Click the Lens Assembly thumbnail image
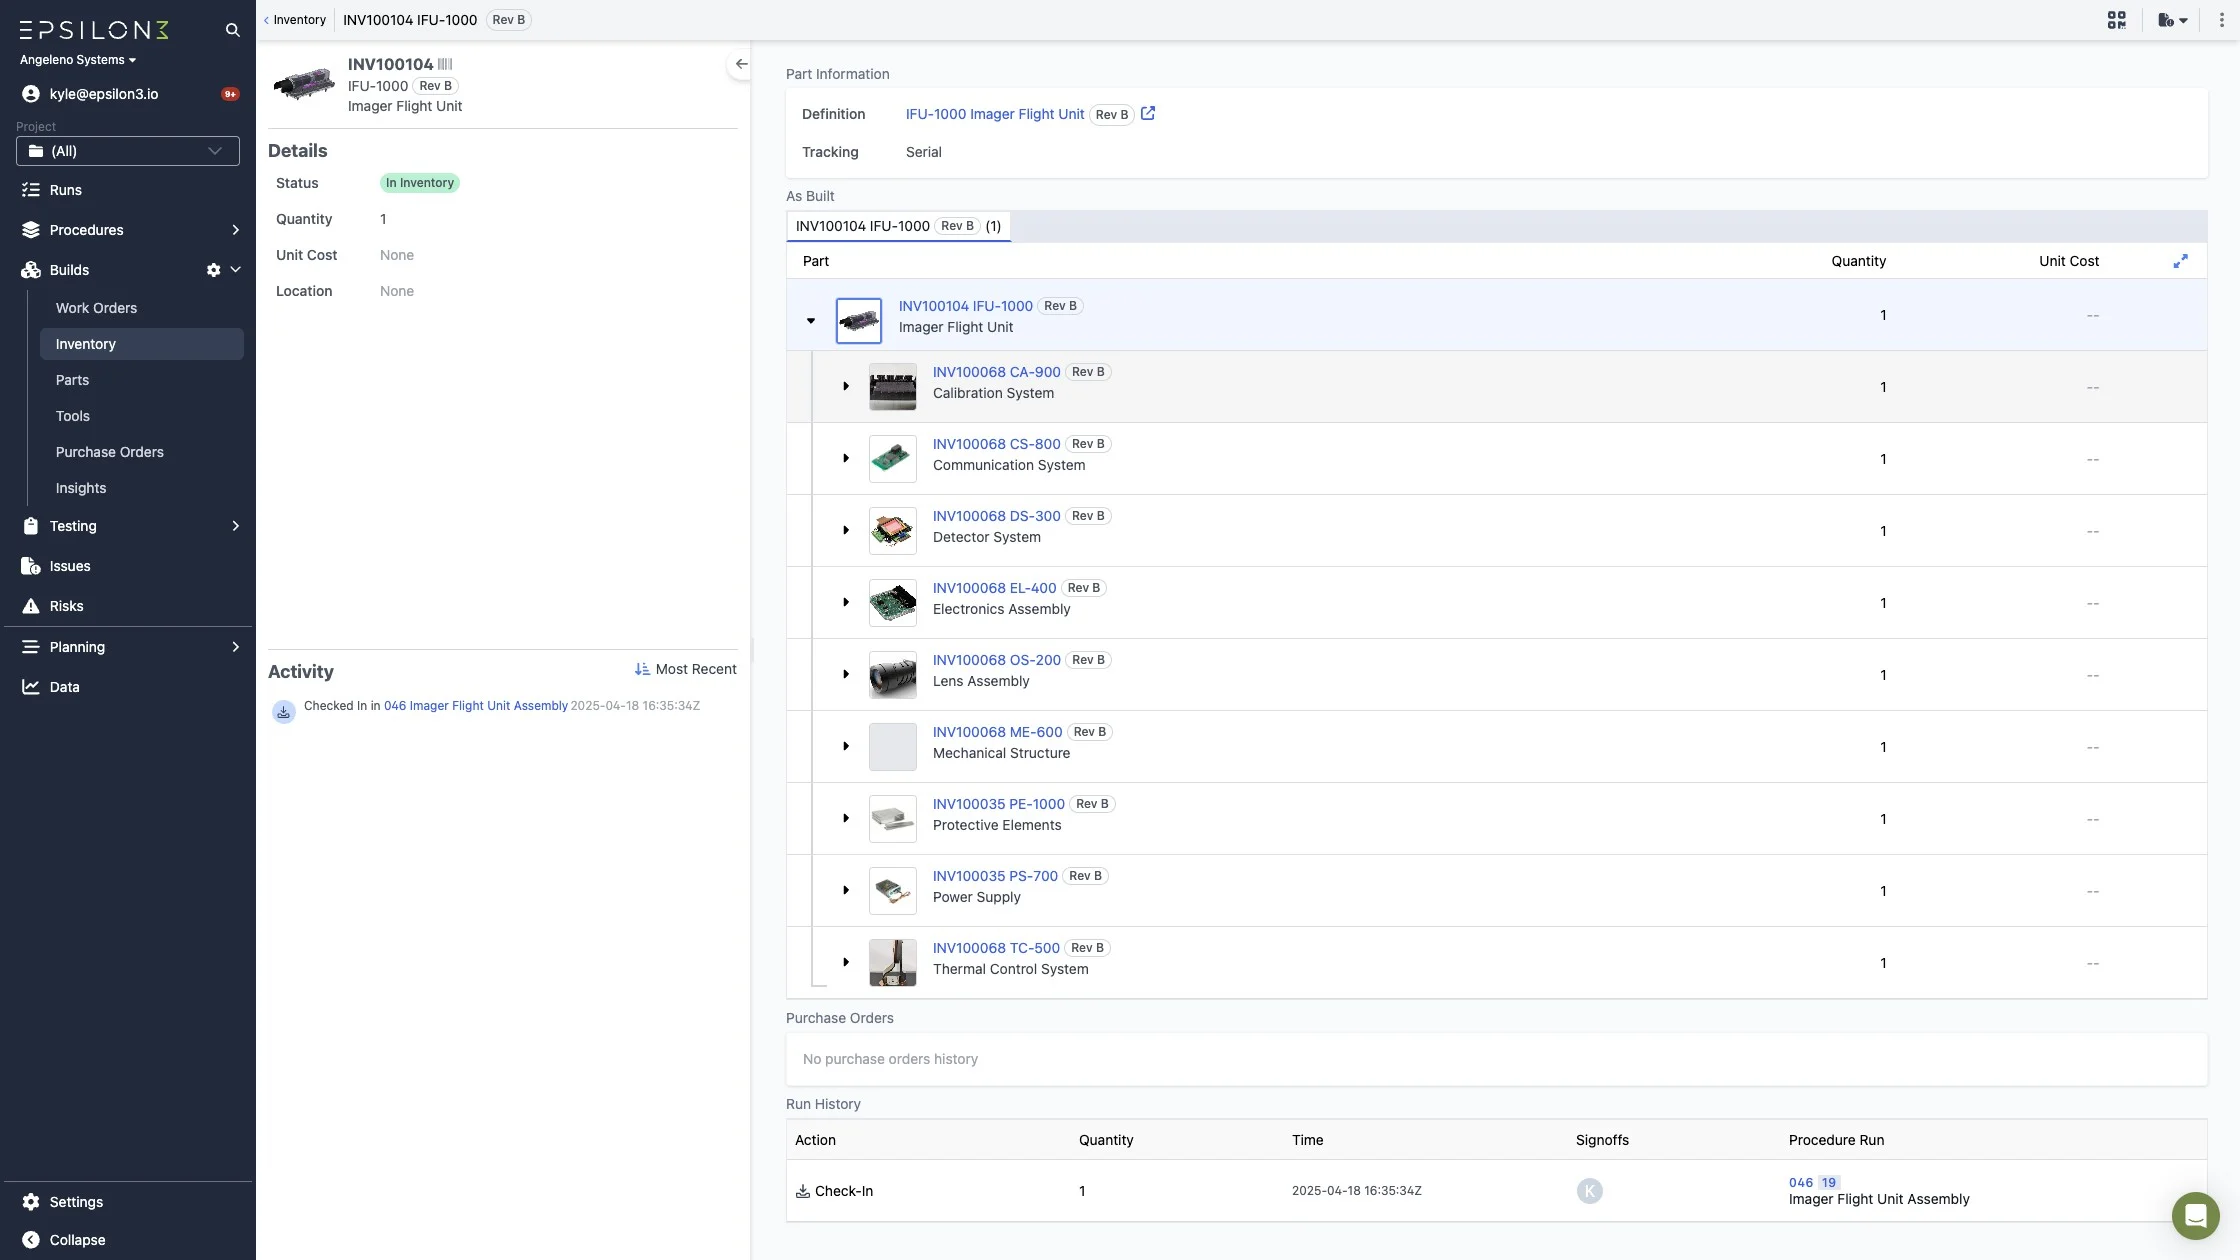2240x1260 pixels. 892,675
